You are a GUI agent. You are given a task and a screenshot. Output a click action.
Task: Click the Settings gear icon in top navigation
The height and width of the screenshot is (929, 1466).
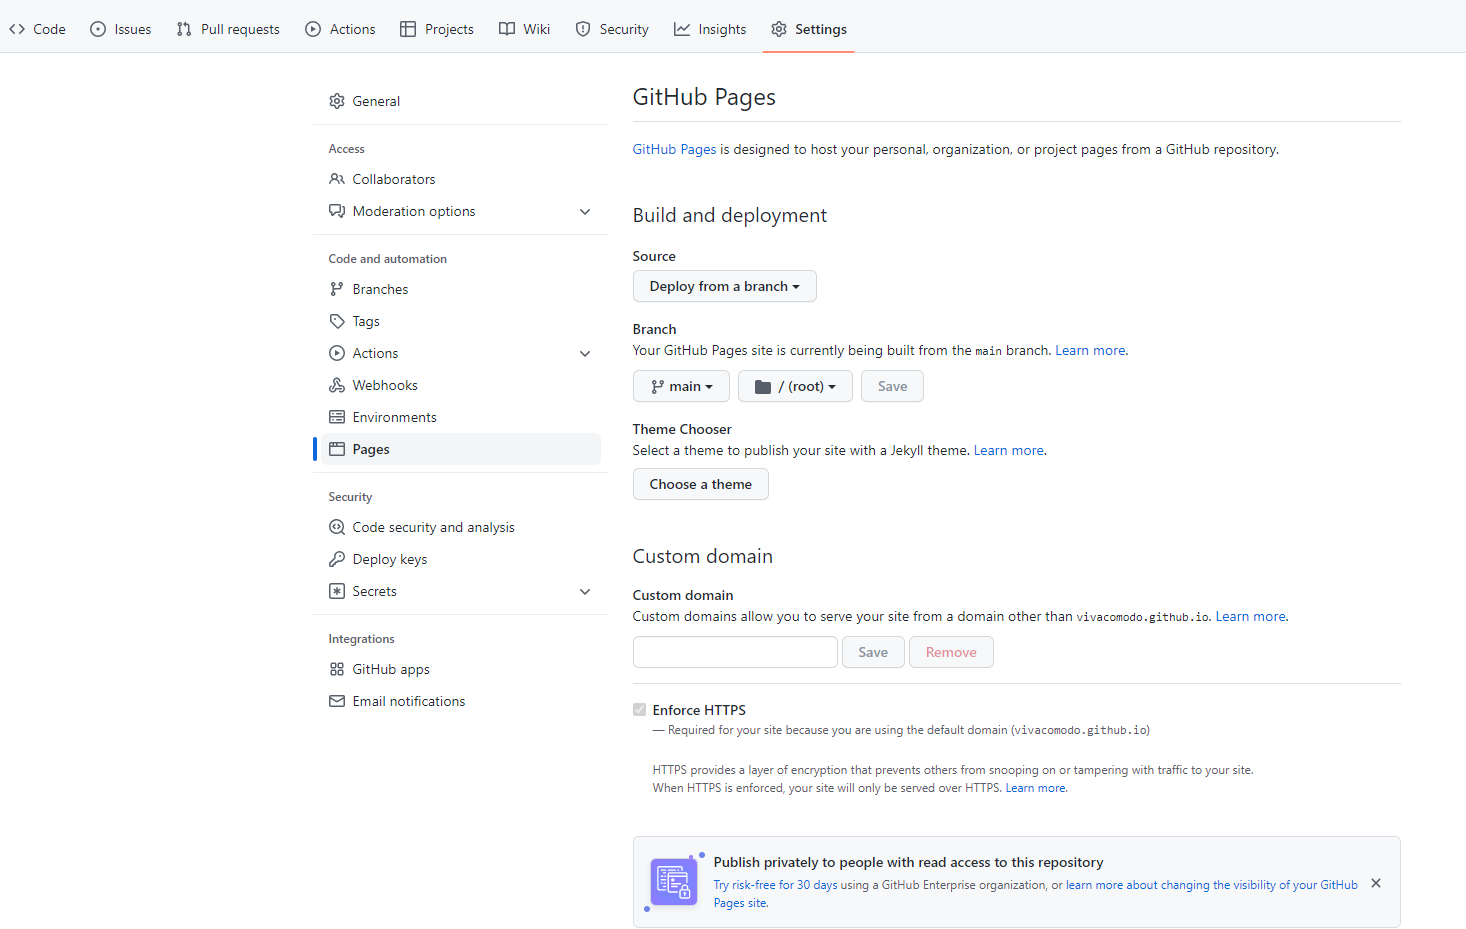[x=779, y=29]
